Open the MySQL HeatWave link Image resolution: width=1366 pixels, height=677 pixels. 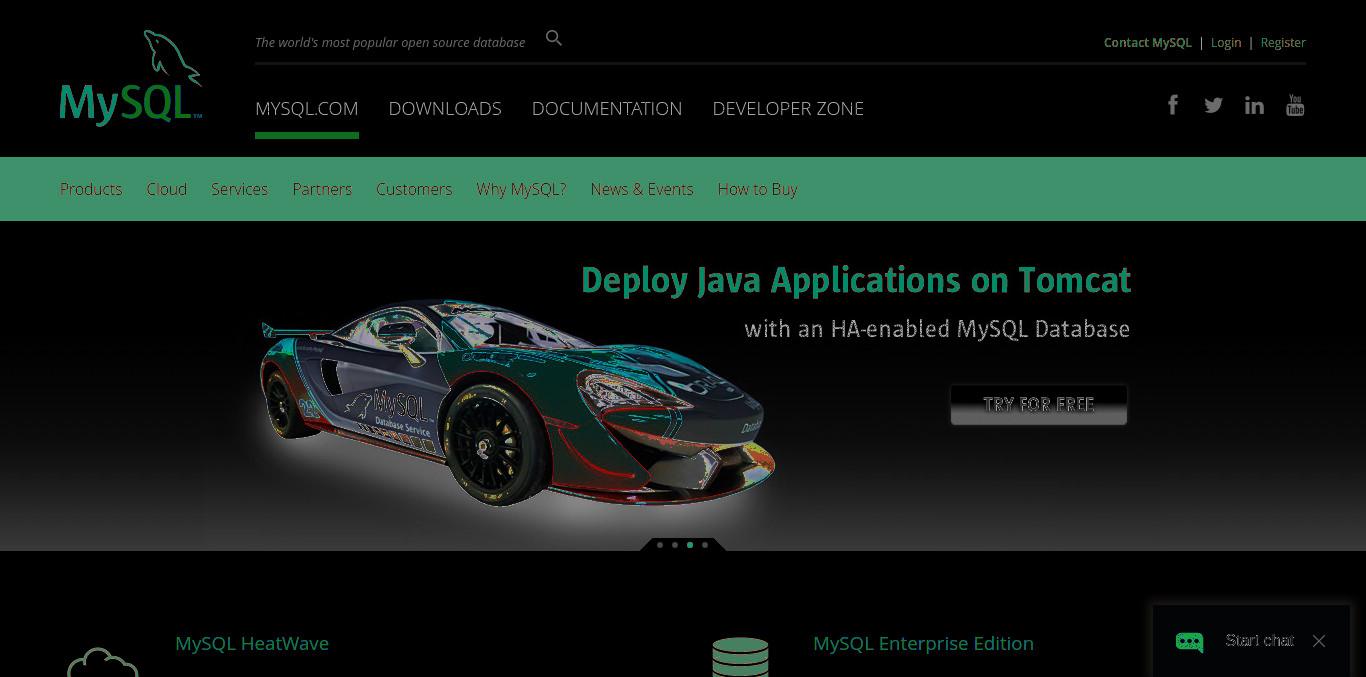[252, 643]
